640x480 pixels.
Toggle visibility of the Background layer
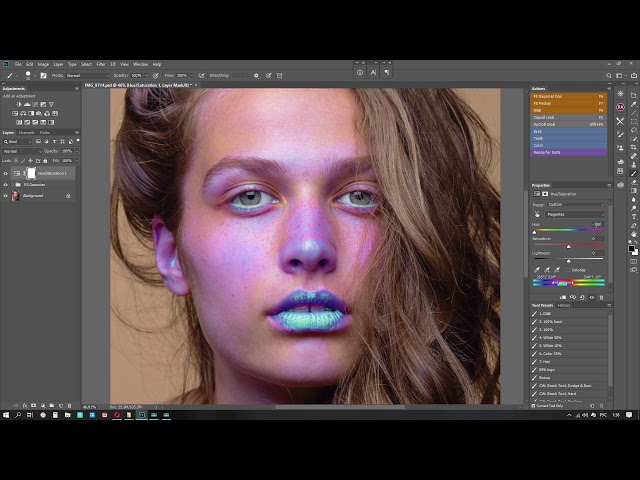pyautogui.click(x=5, y=196)
